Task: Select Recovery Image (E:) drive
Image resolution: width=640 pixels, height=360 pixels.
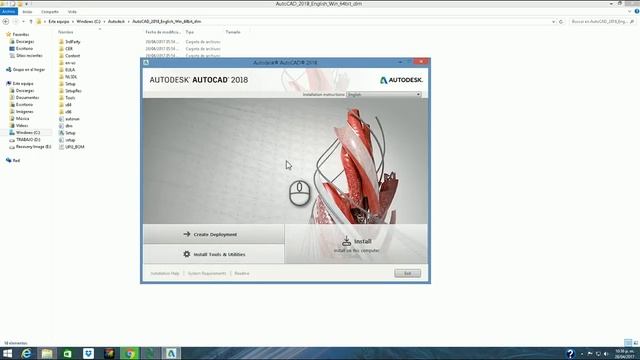Action: [33, 147]
